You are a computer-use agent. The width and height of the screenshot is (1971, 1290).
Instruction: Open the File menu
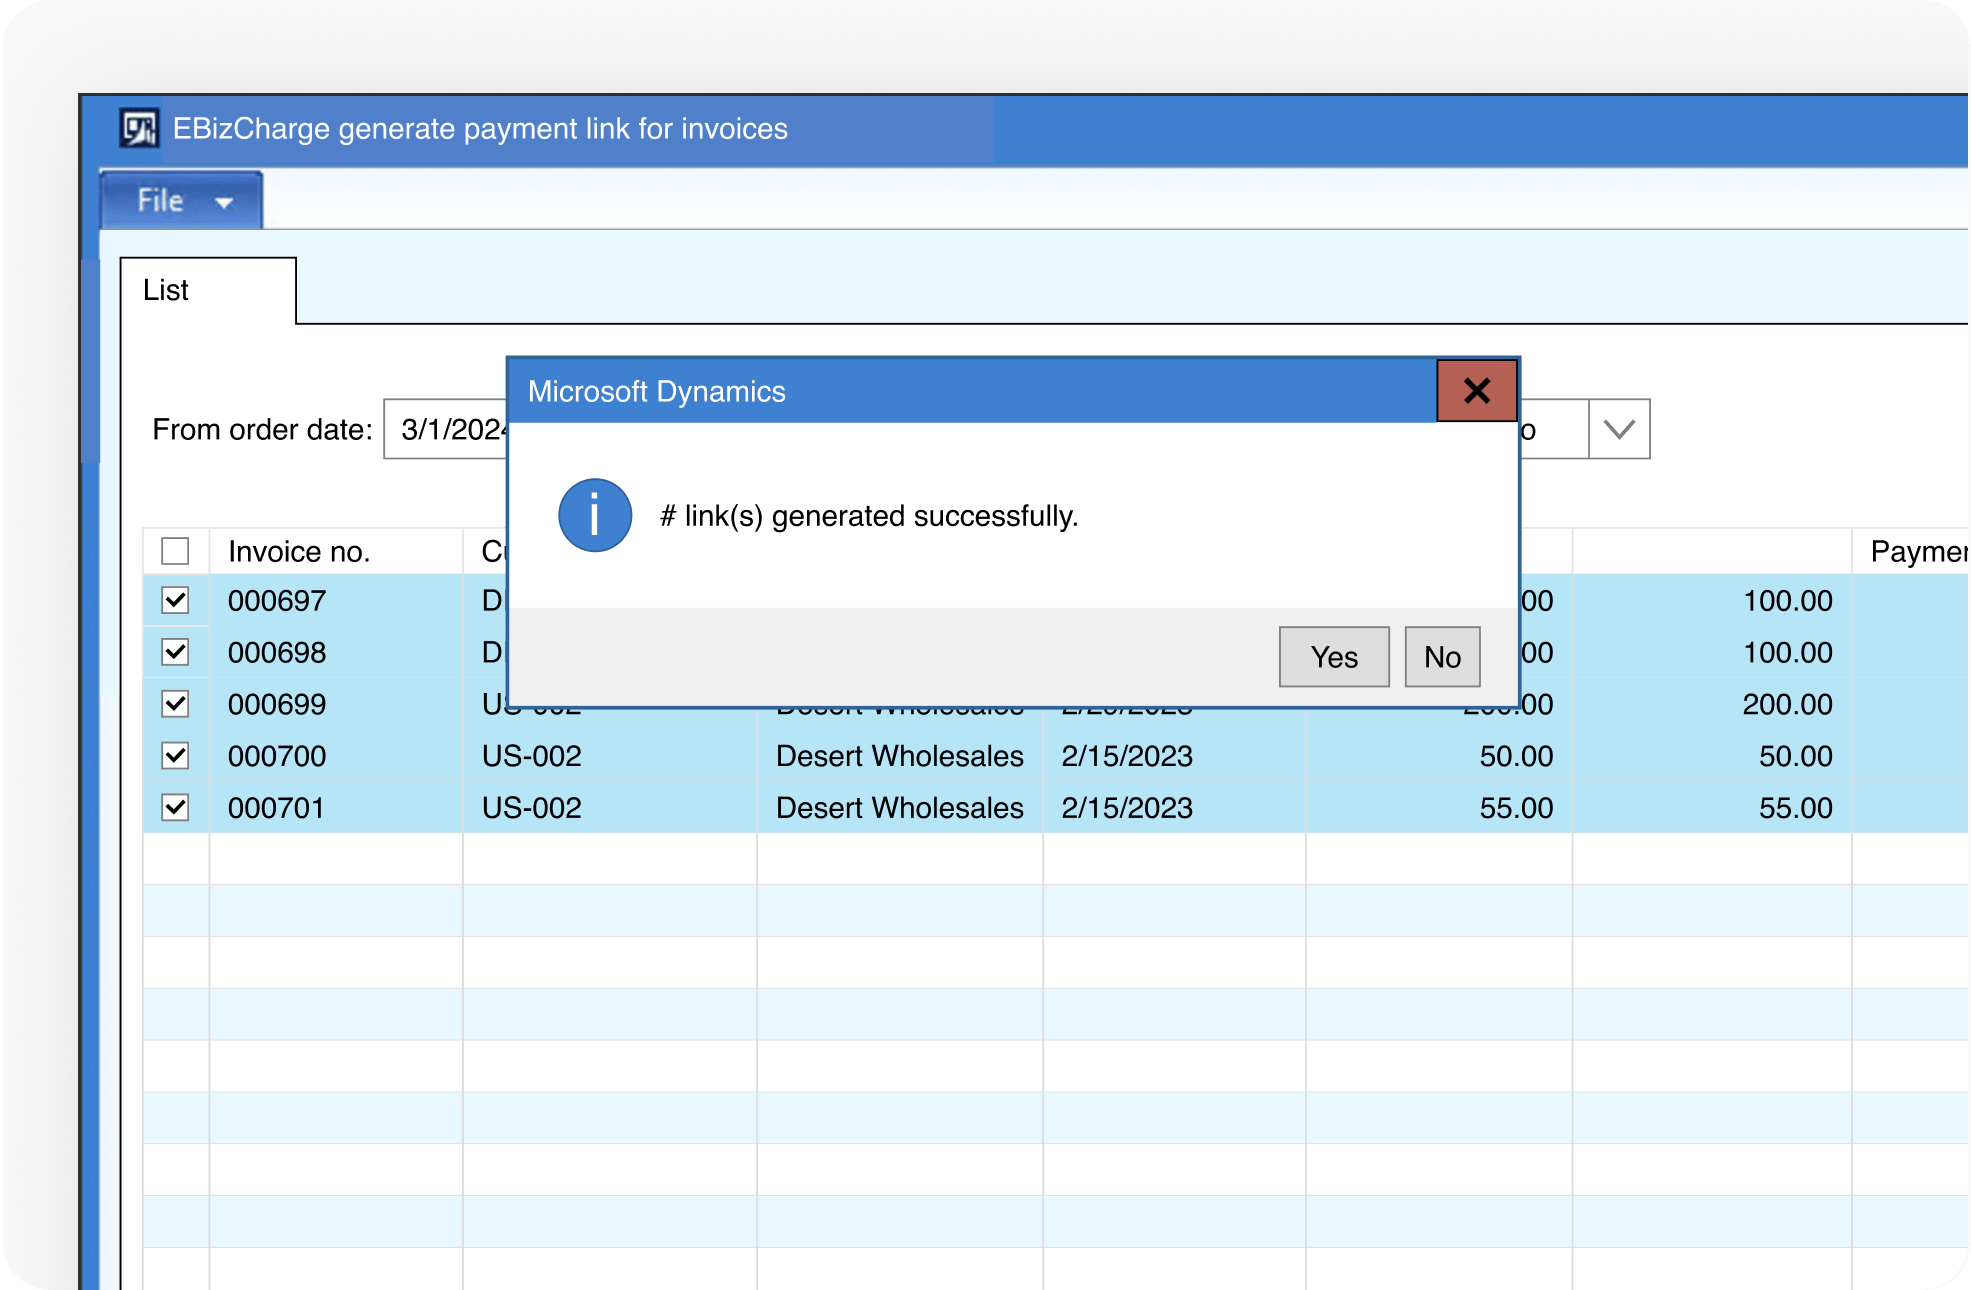coord(182,200)
